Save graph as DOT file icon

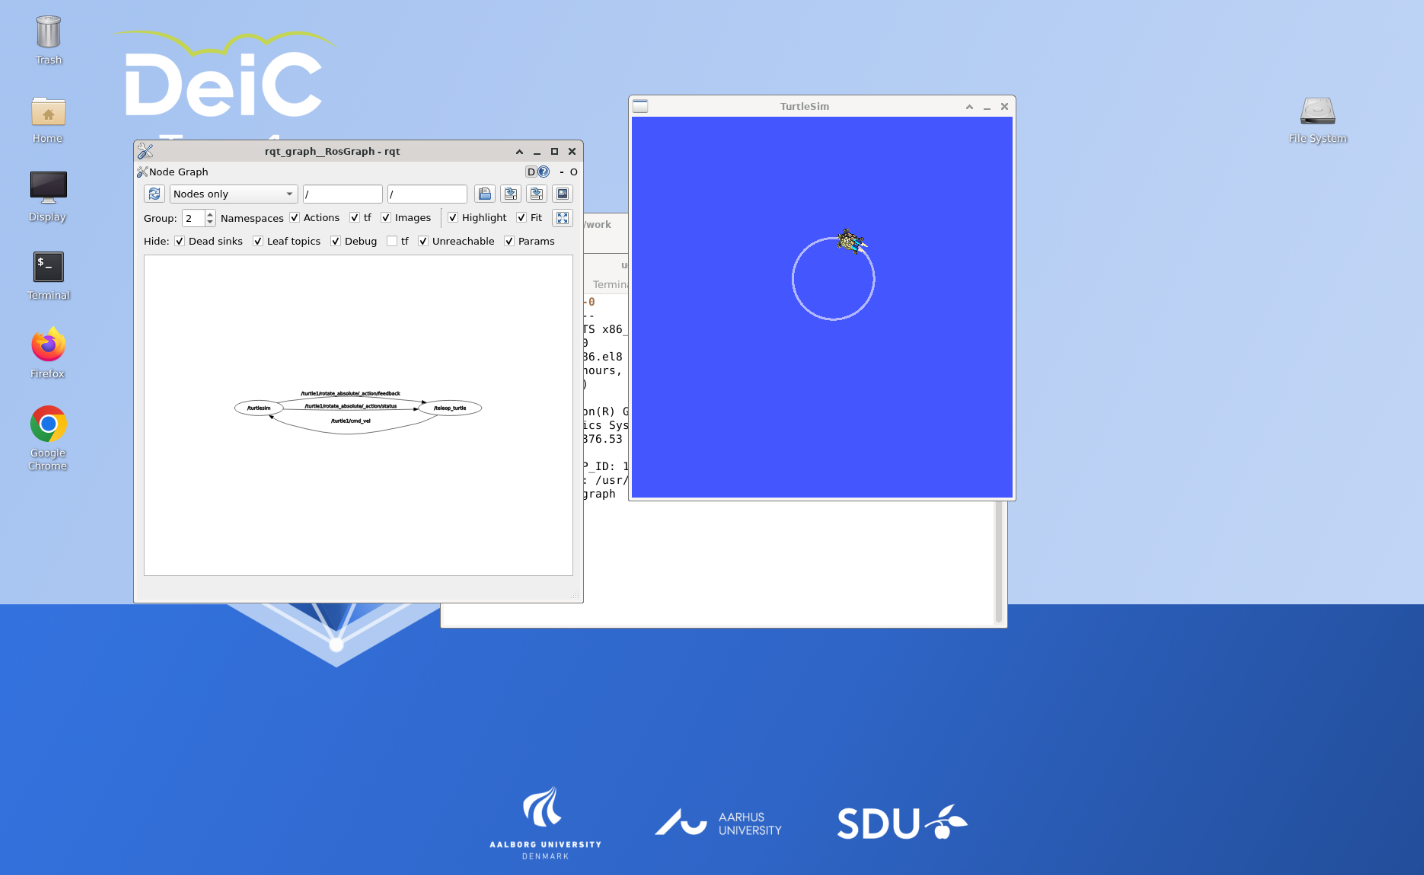click(511, 194)
